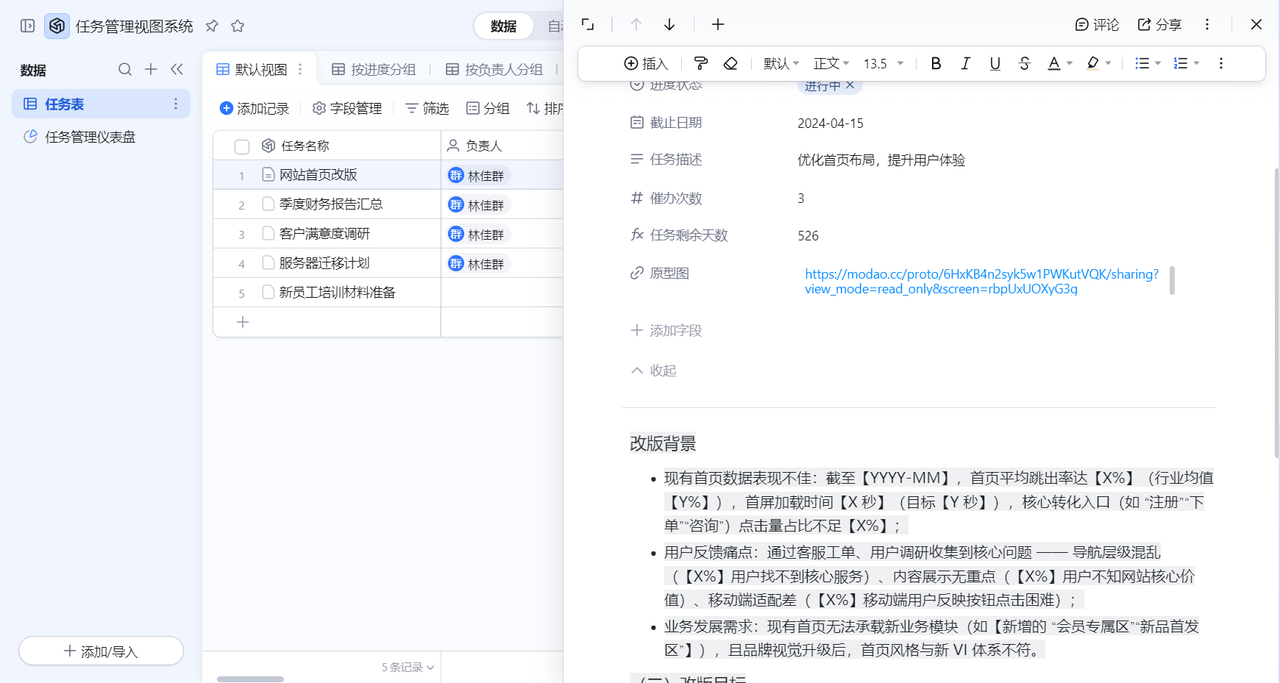Click 添加记录 button

click(254, 108)
